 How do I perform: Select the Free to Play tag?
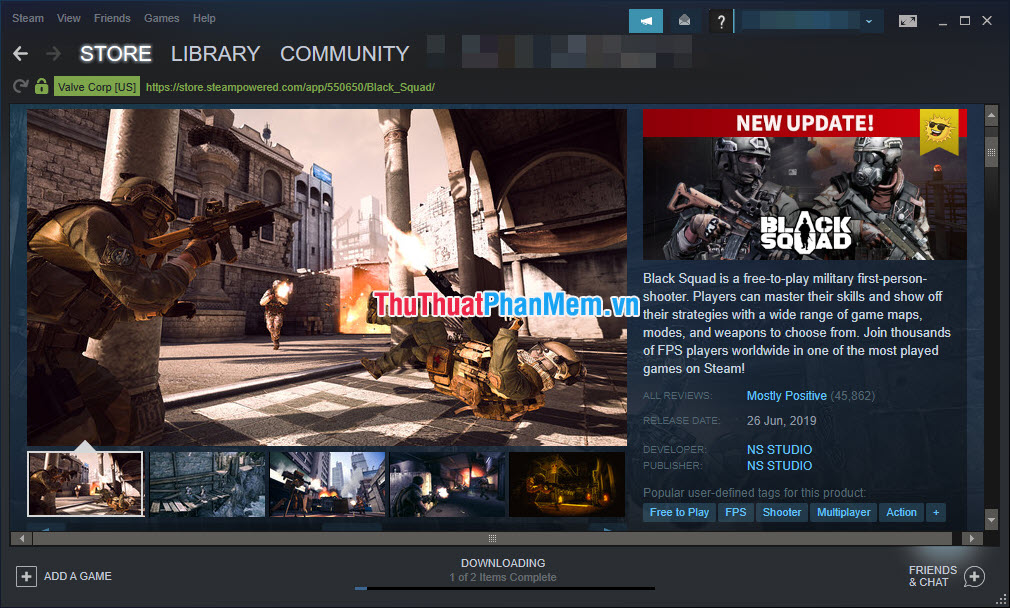pos(679,512)
